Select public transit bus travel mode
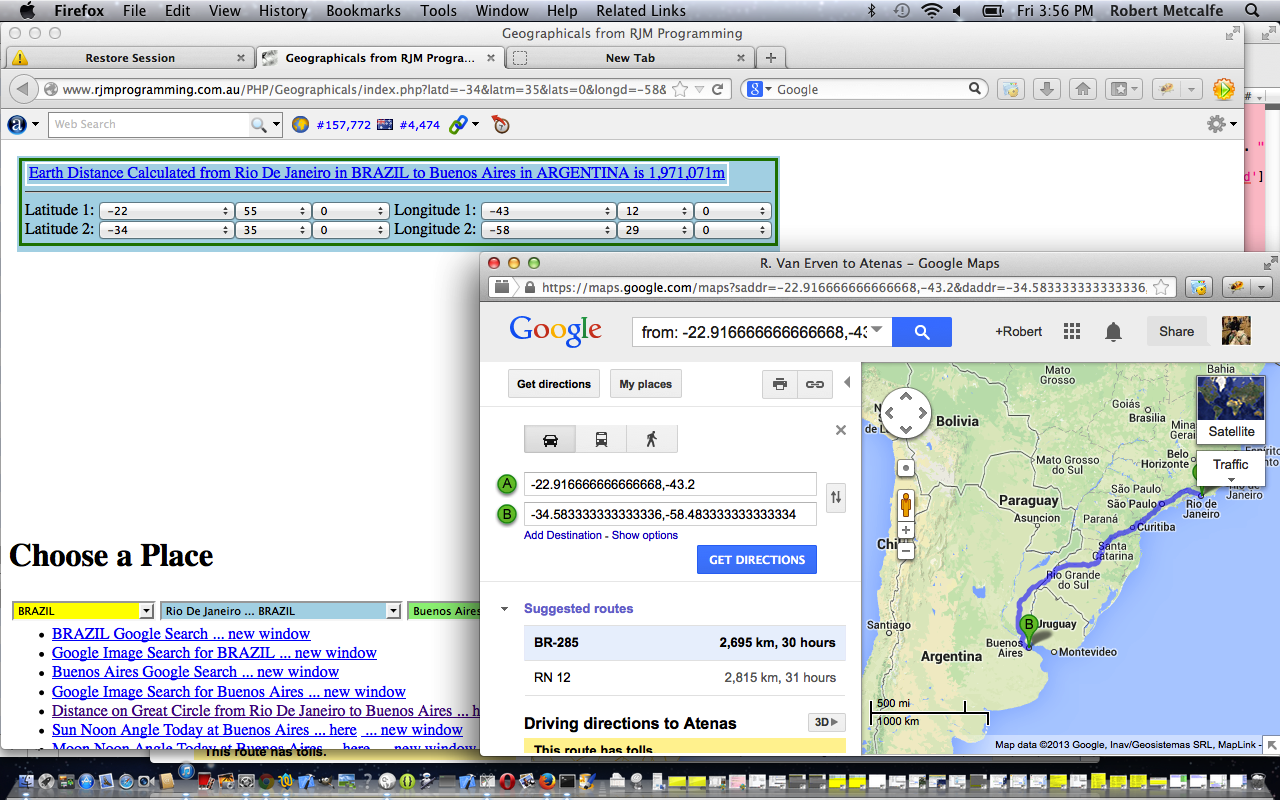1280x800 pixels. [601, 439]
